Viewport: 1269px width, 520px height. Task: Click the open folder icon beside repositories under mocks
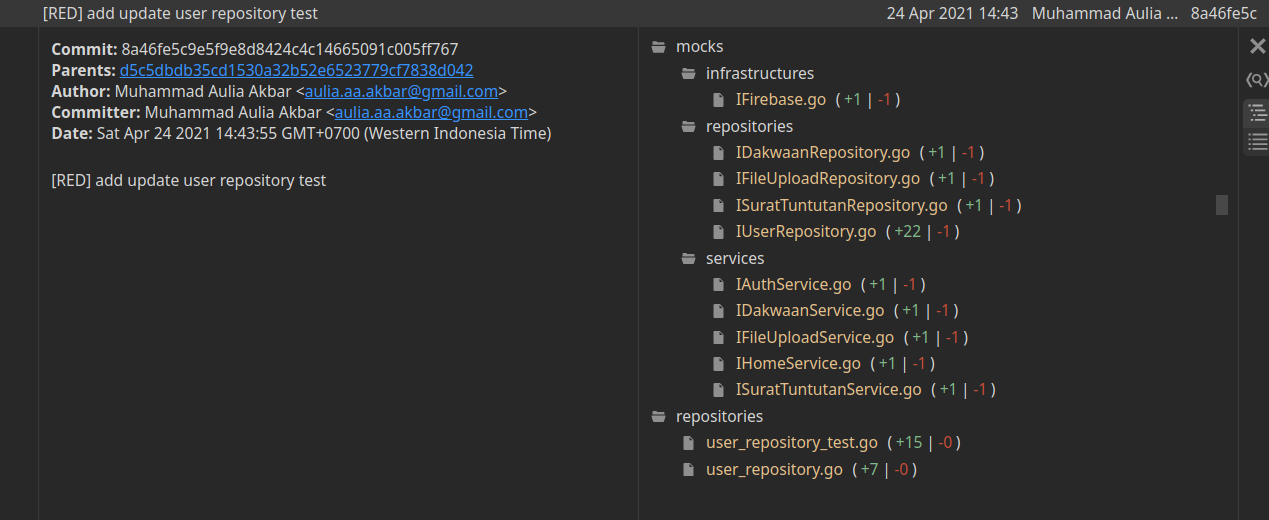point(688,126)
